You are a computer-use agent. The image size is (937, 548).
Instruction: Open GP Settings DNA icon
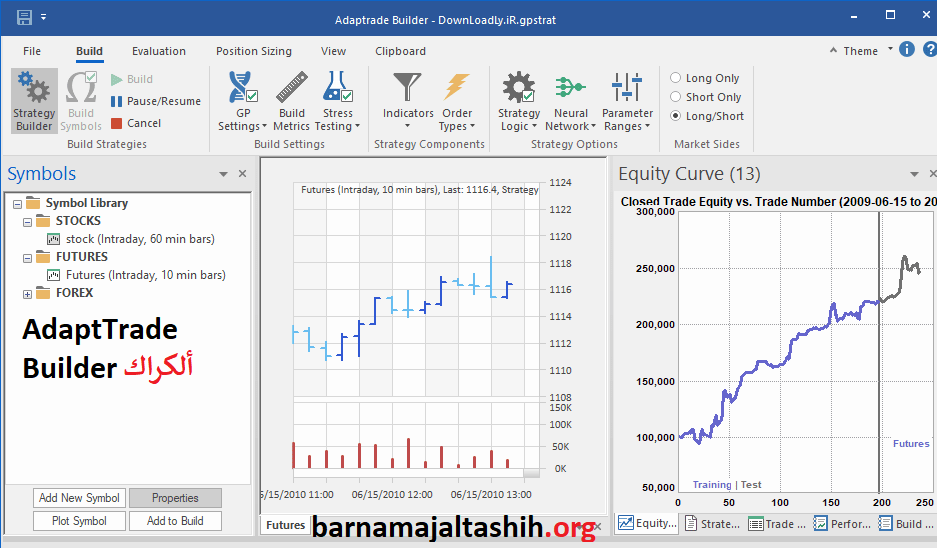click(x=243, y=87)
